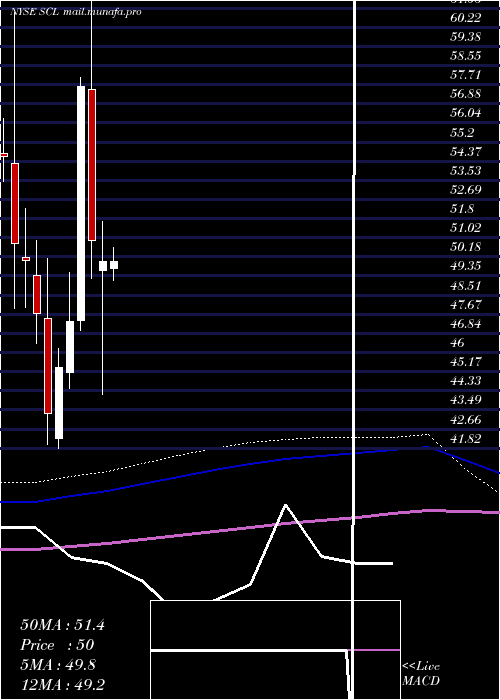Click the 49.35 price axis label
This screenshot has width=500, height=700.
coord(465,266)
